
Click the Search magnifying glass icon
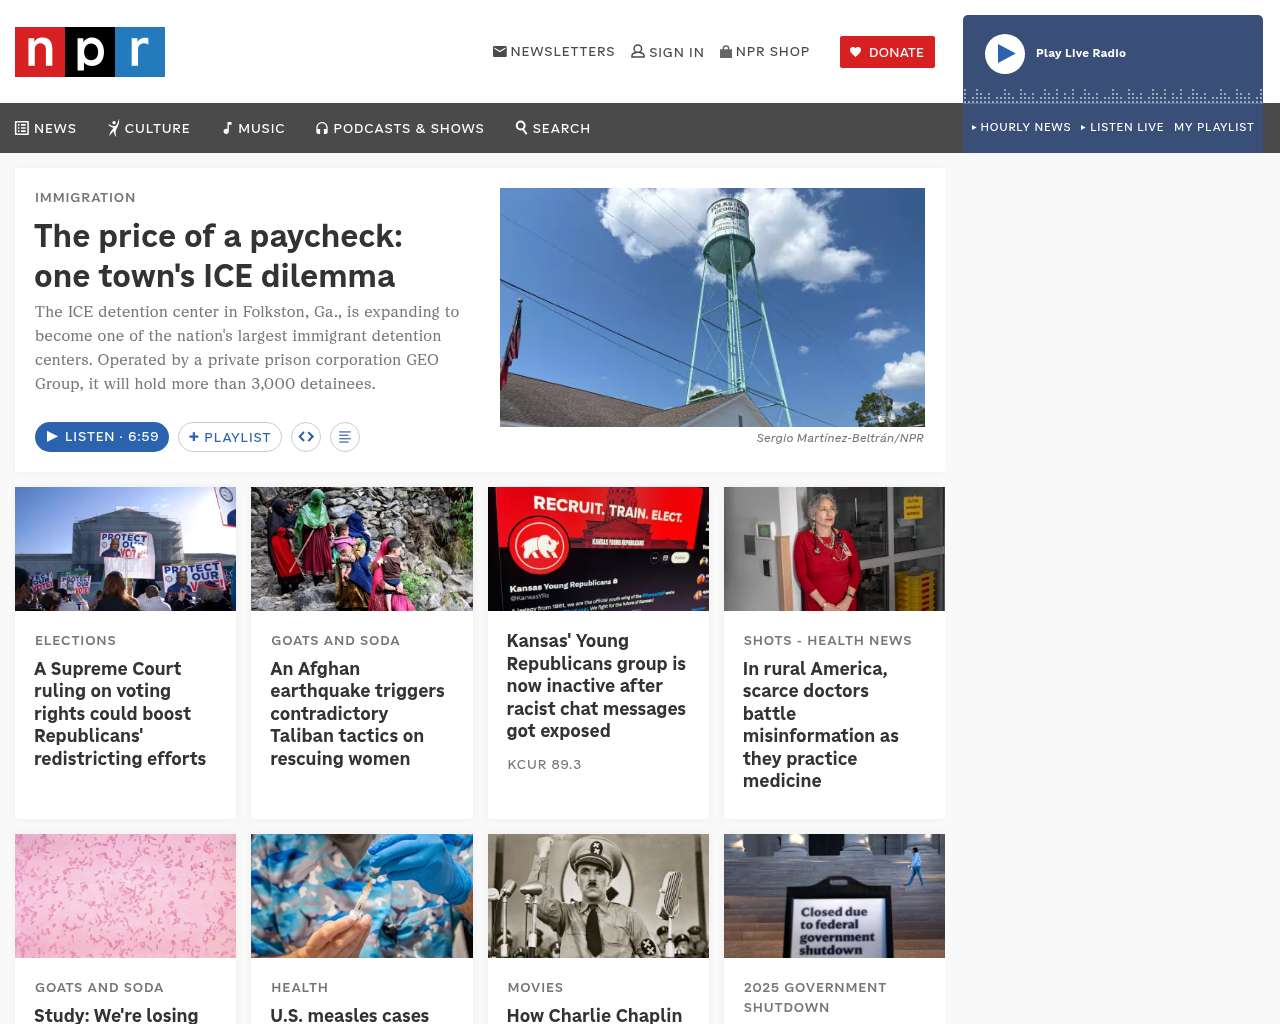point(522,128)
